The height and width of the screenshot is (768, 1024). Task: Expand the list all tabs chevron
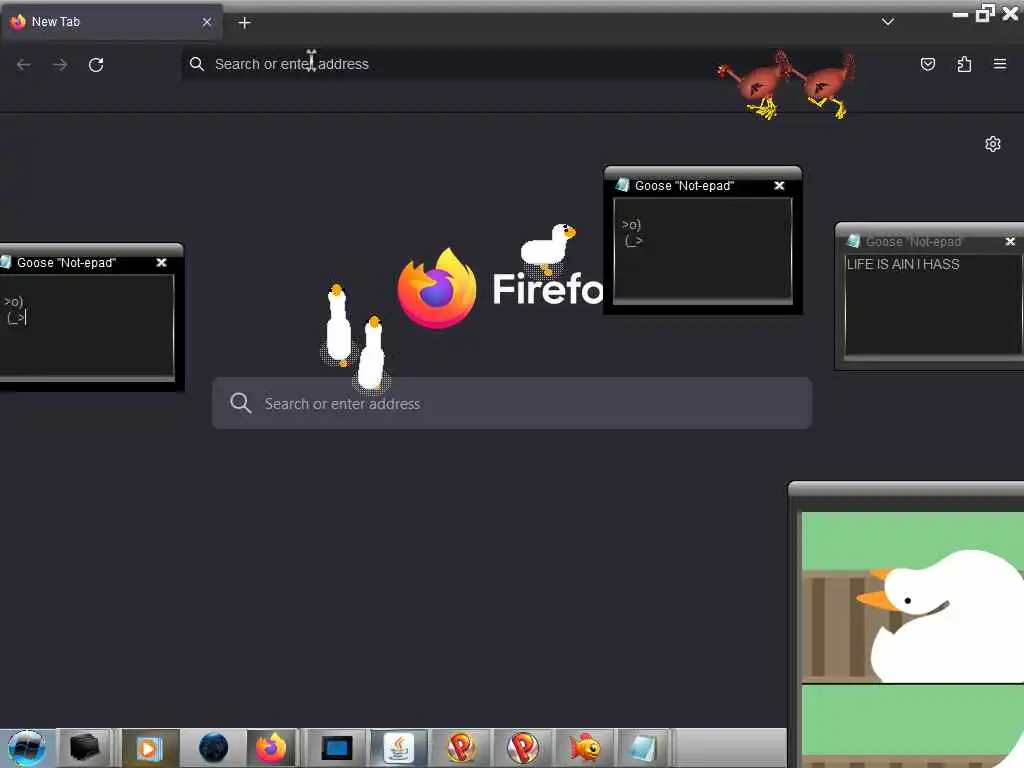tap(888, 22)
